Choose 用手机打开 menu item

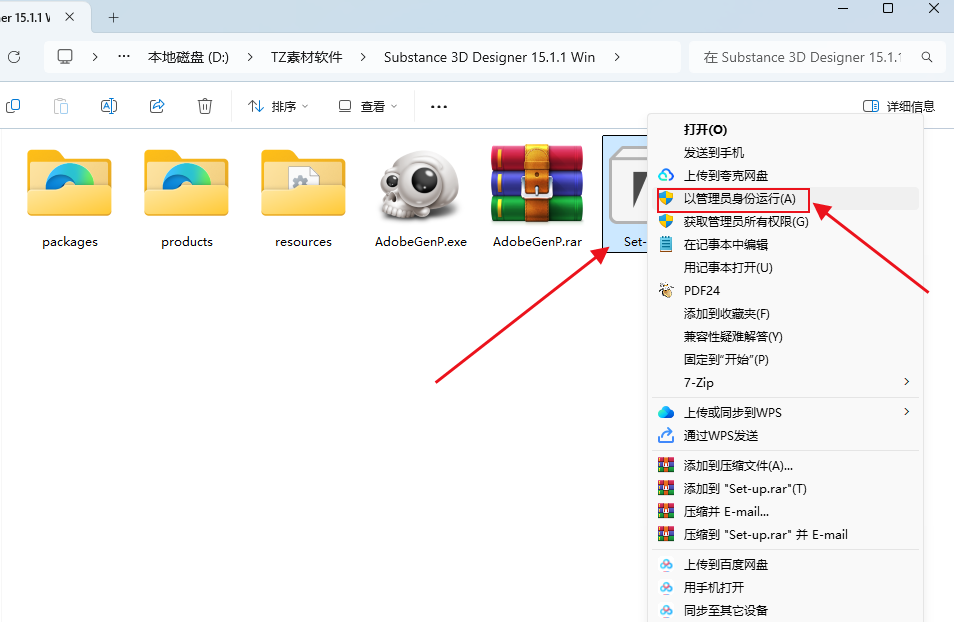[x=785, y=588]
